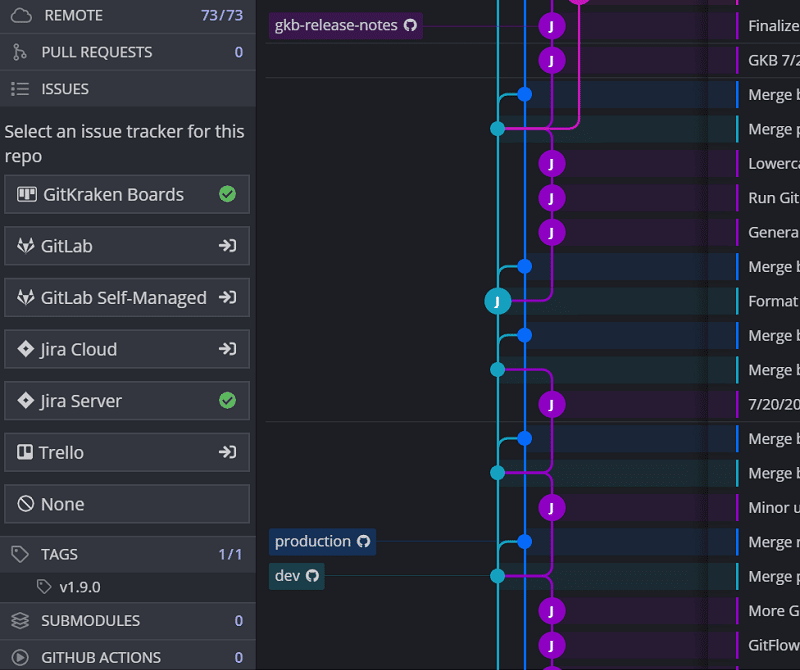800x670 pixels.
Task: Open the Submodules section
Action: pos(91,621)
